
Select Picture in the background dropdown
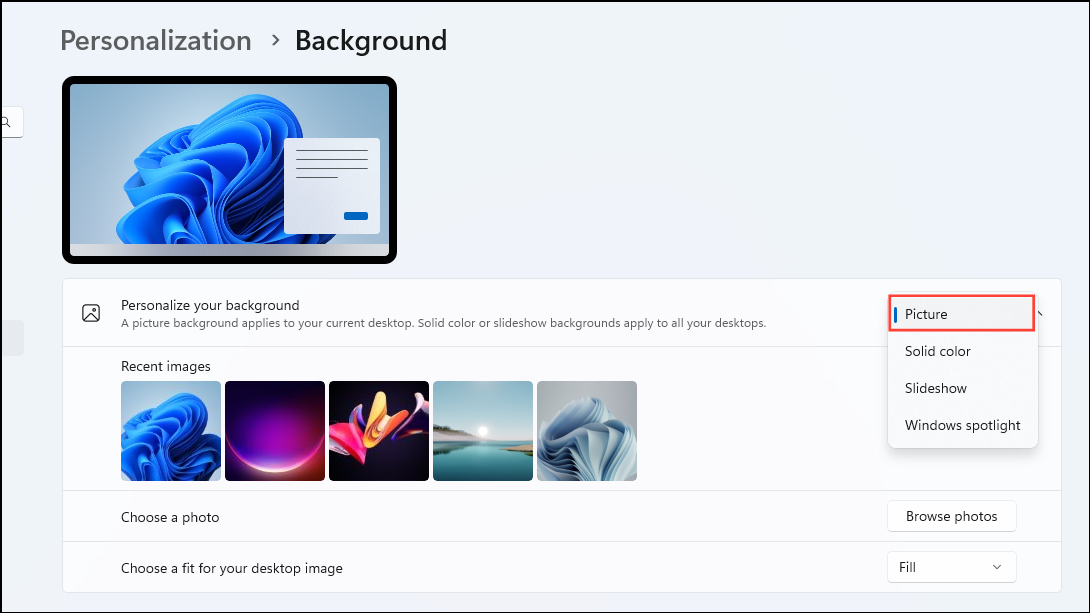point(962,314)
